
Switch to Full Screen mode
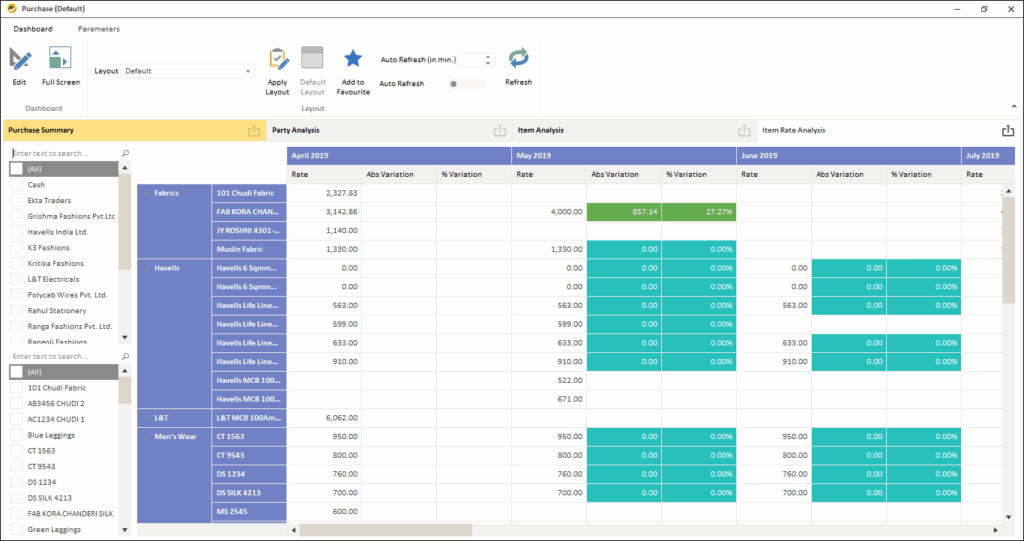pos(60,59)
